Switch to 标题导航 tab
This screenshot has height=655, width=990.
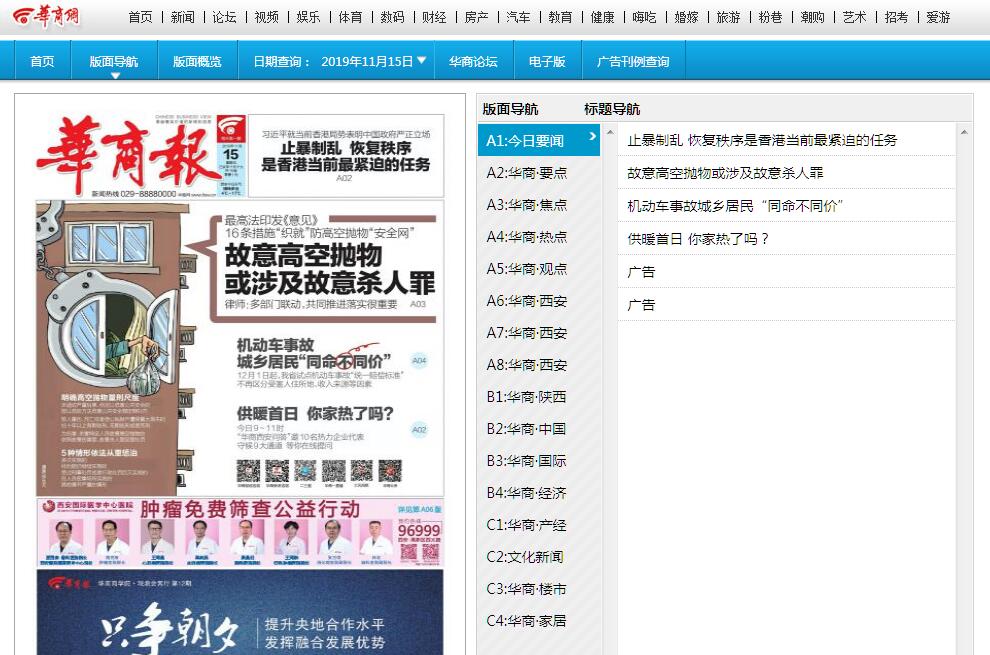tap(612, 109)
